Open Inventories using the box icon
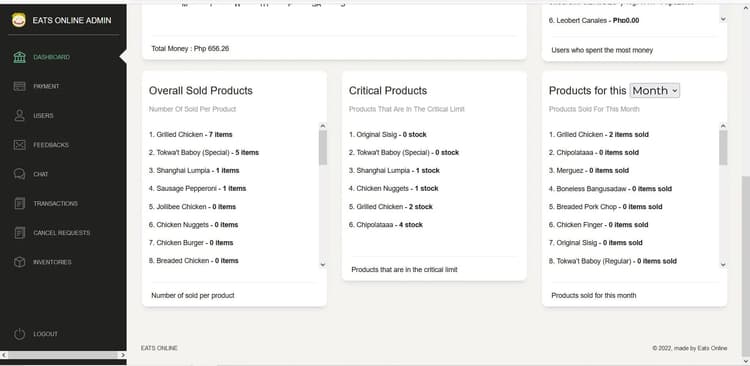 19,262
